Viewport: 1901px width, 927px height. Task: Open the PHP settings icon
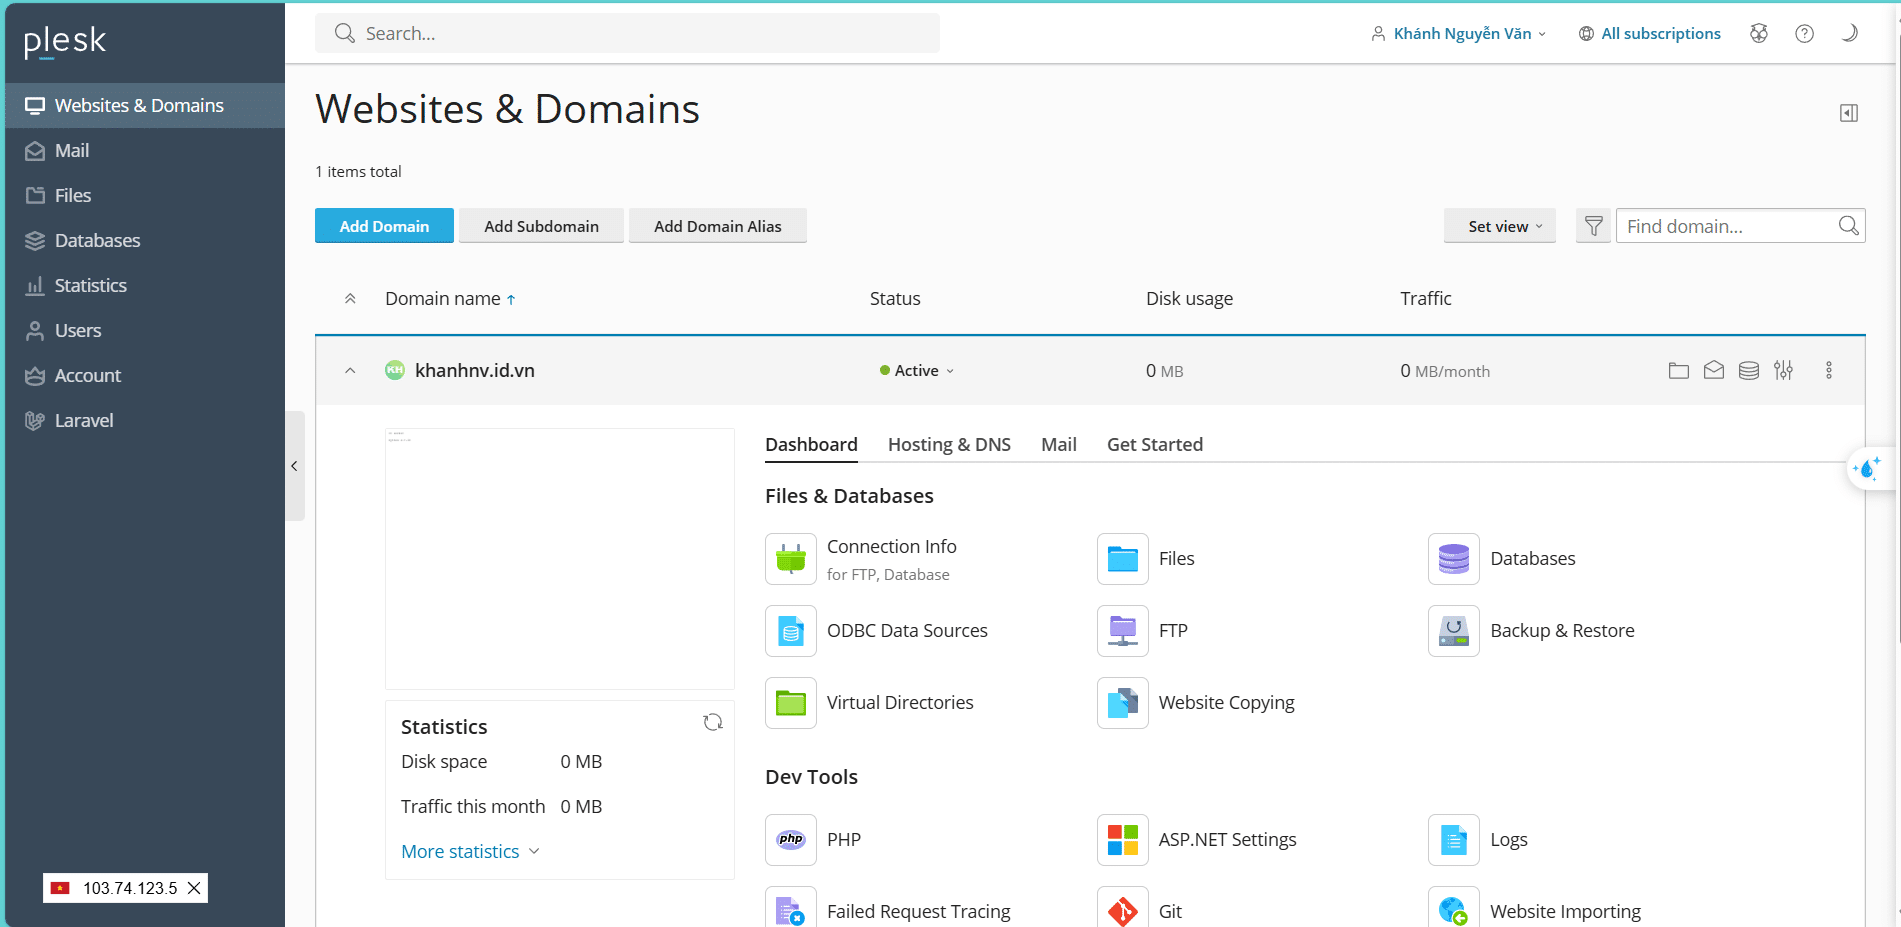tap(790, 840)
